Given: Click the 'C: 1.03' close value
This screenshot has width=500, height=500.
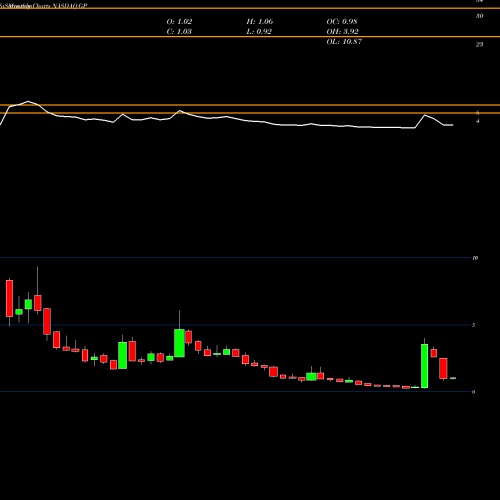Looking at the screenshot, I should [179, 32].
